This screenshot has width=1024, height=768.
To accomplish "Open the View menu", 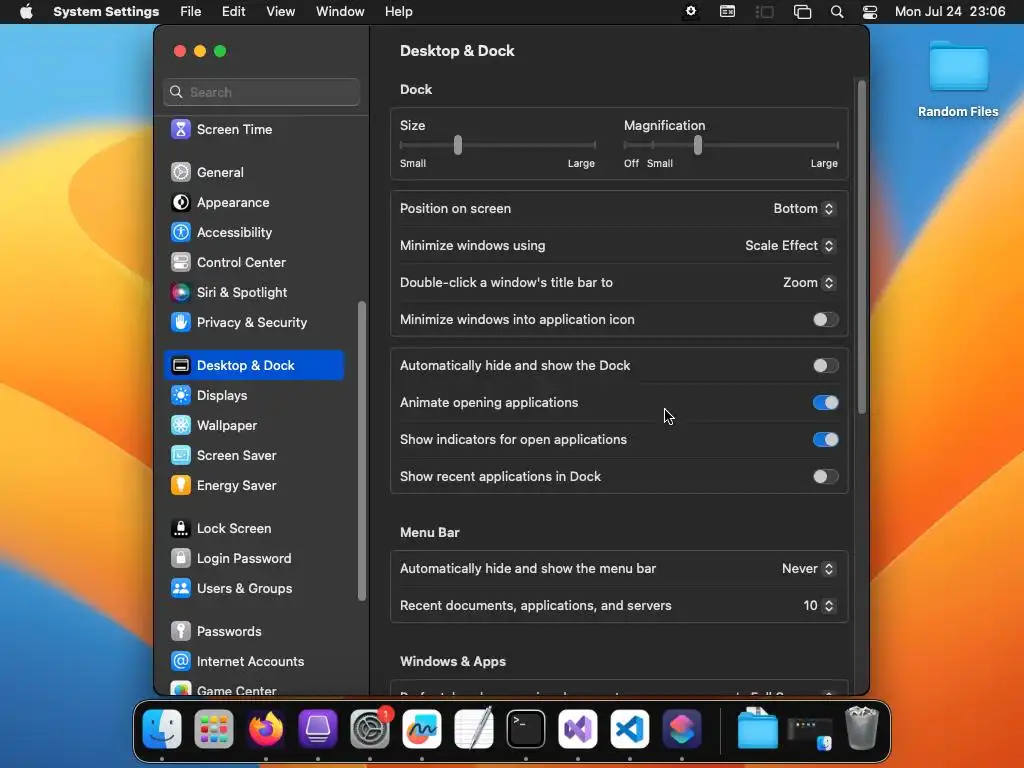I will [280, 12].
